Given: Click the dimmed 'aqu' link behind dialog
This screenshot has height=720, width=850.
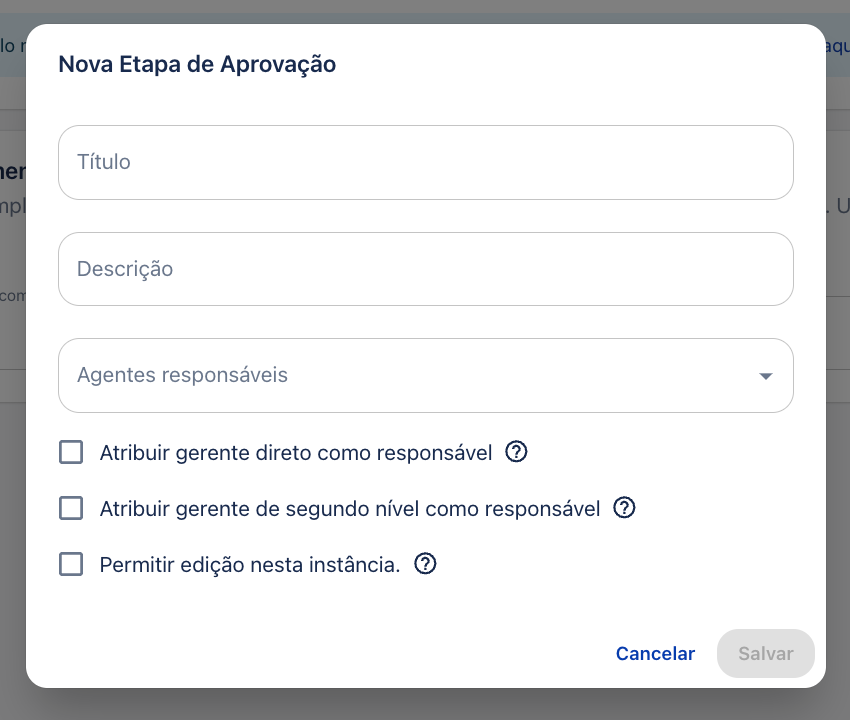Looking at the screenshot, I should point(838,46).
